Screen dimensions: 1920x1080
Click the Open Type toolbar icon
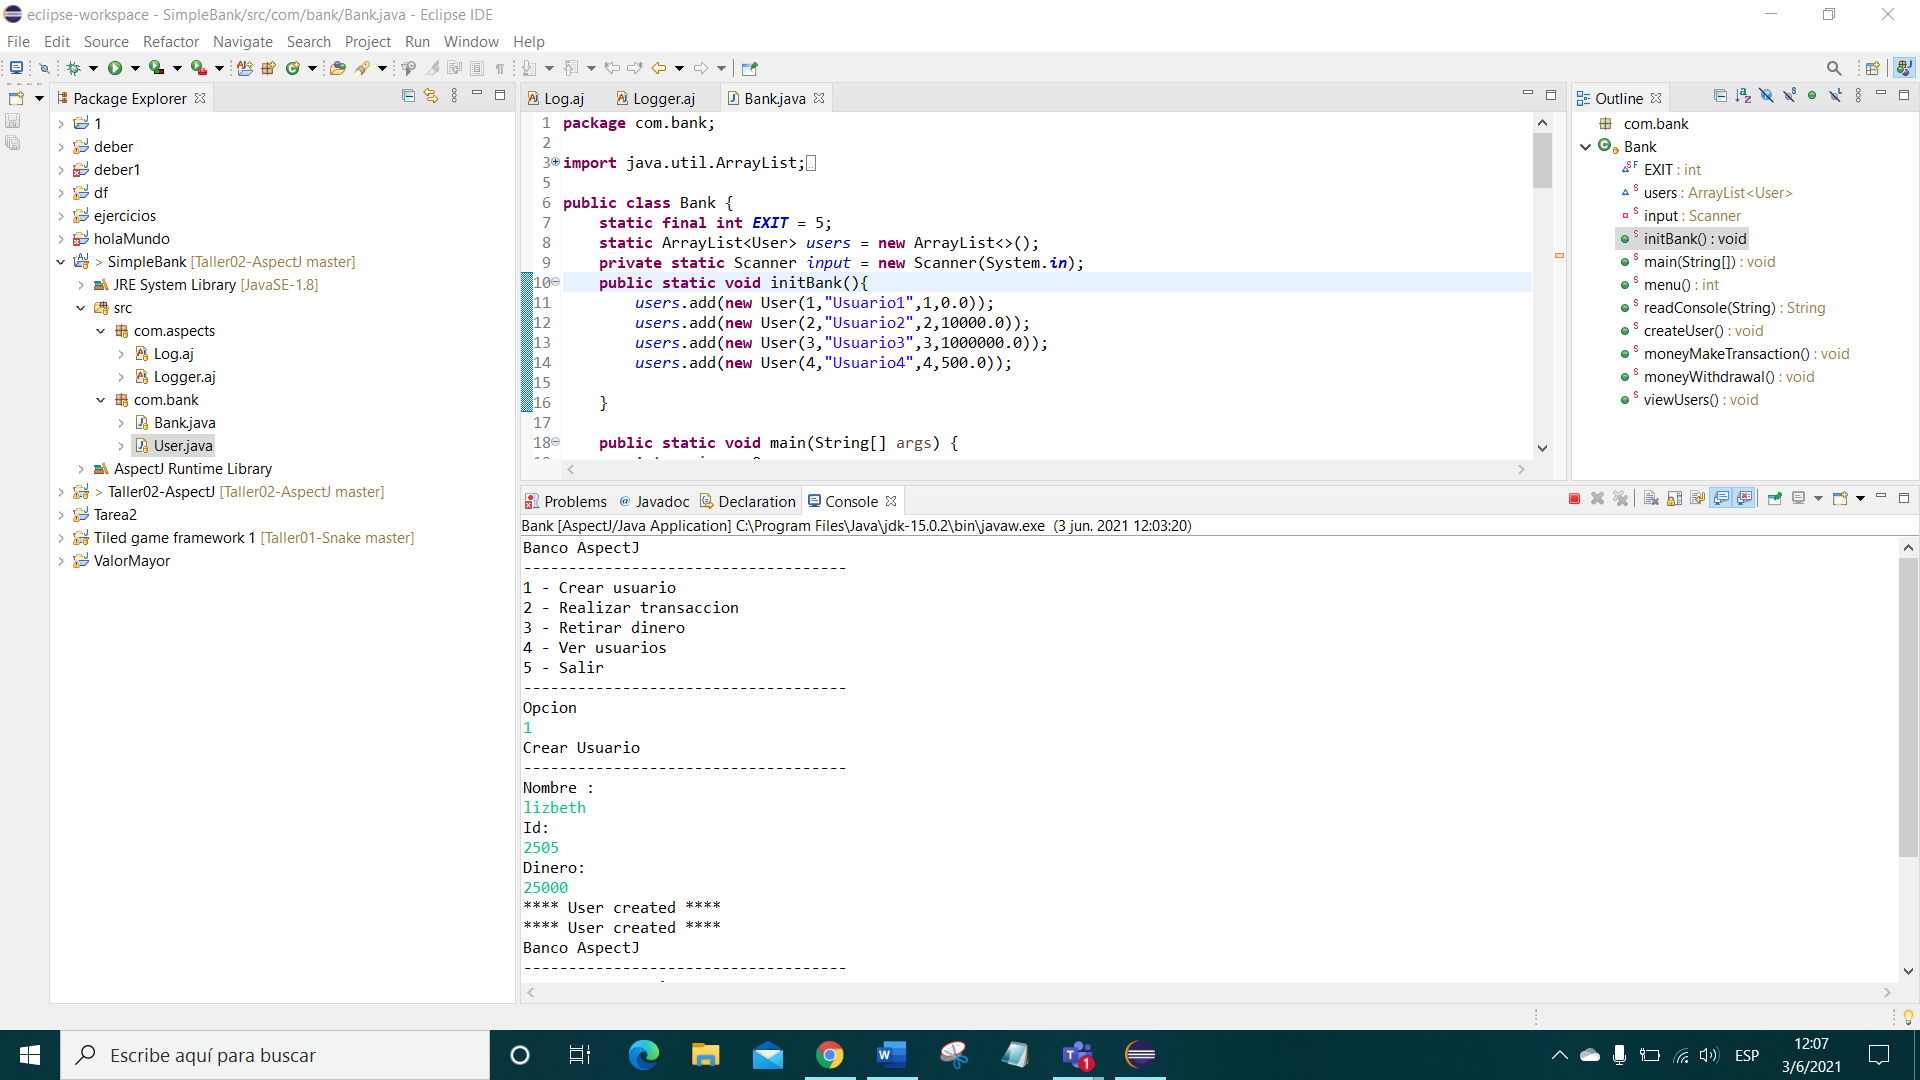pos(338,68)
